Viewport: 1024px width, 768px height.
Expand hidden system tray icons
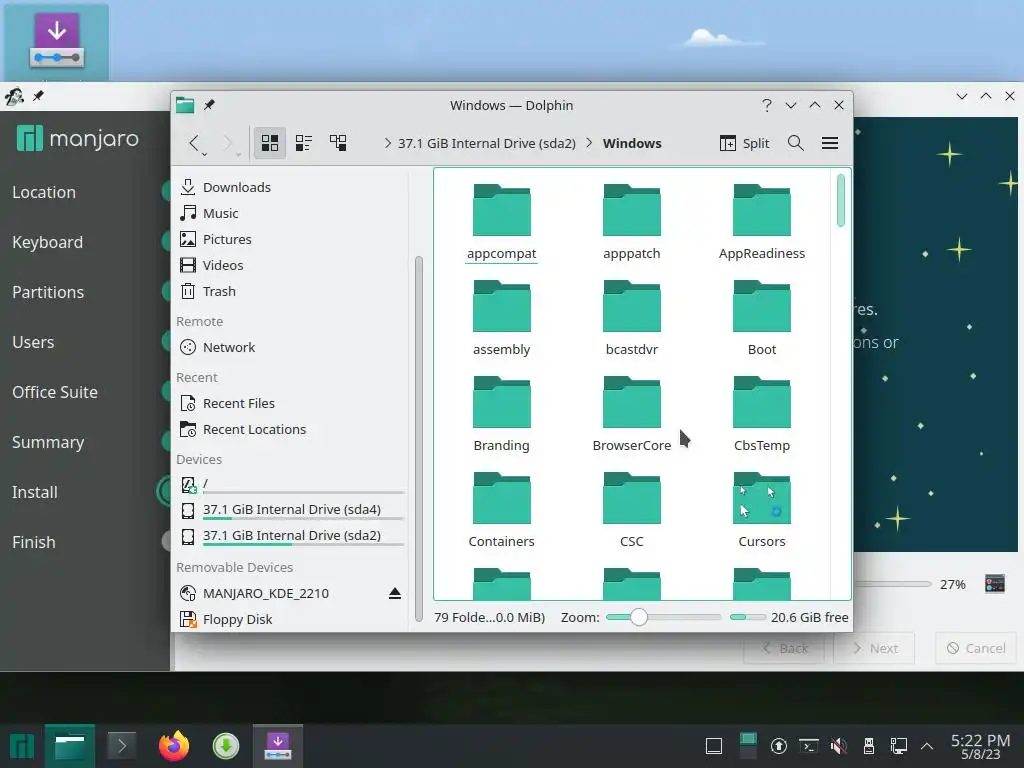point(927,746)
